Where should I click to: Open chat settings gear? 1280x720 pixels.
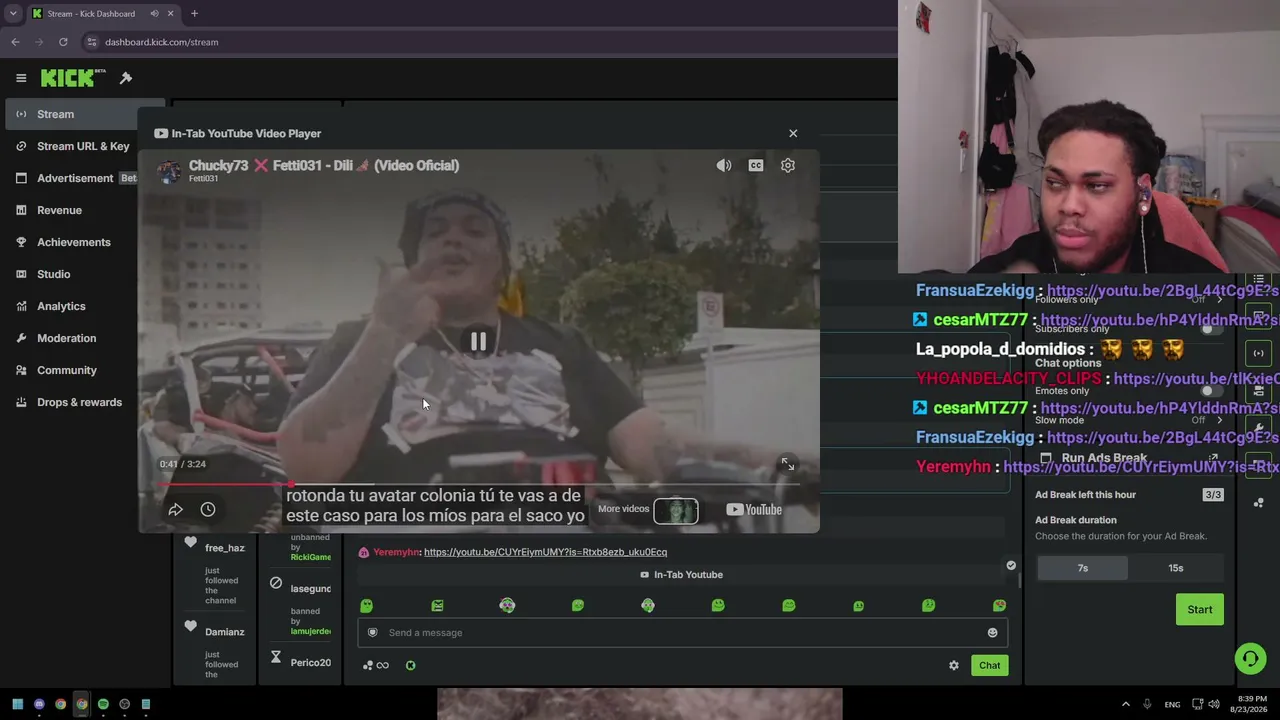coord(954,665)
